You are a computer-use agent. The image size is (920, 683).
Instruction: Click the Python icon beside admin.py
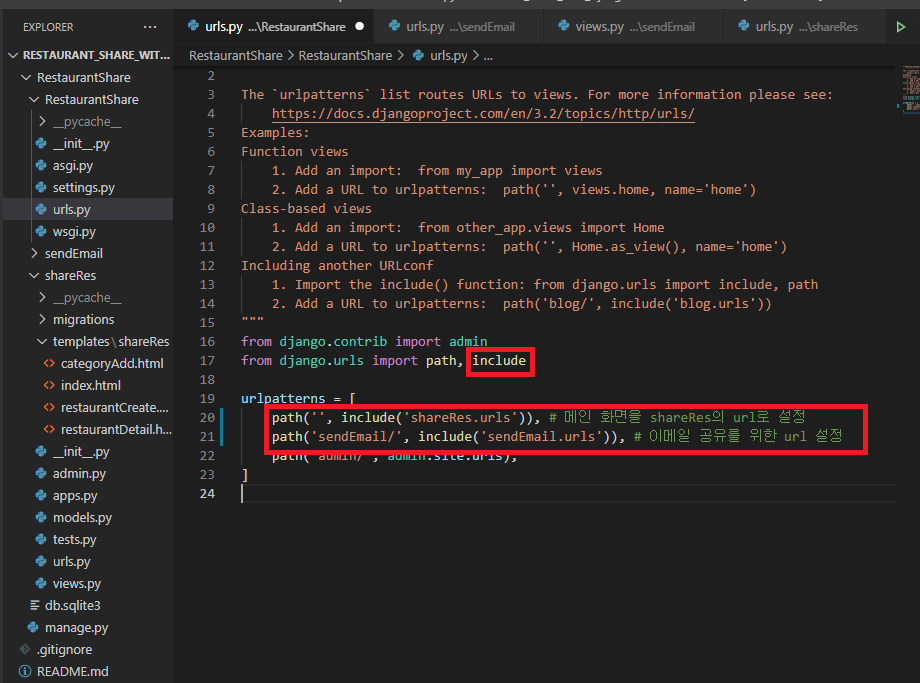pyautogui.click(x=41, y=474)
